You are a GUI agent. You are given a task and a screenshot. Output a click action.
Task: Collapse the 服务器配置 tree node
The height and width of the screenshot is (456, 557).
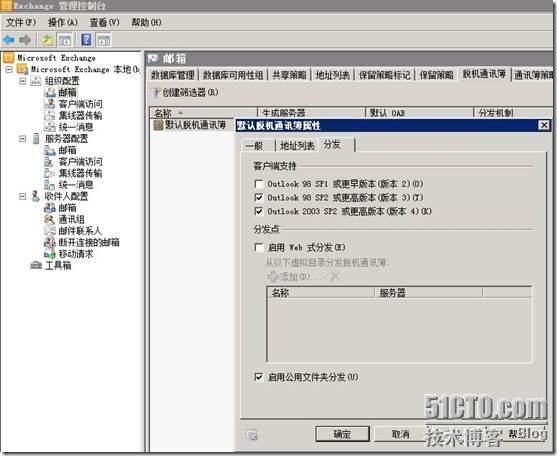click(x=22, y=139)
